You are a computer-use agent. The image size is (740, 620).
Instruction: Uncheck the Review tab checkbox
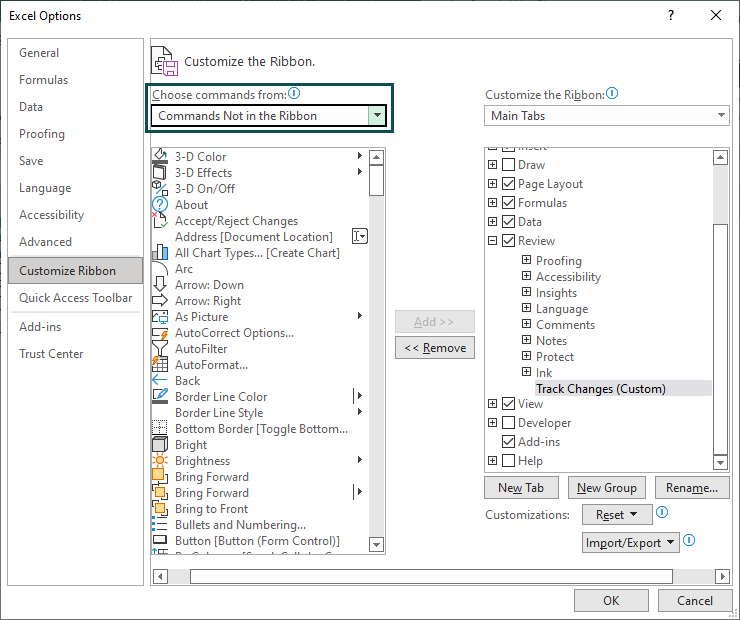pyautogui.click(x=508, y=241)
